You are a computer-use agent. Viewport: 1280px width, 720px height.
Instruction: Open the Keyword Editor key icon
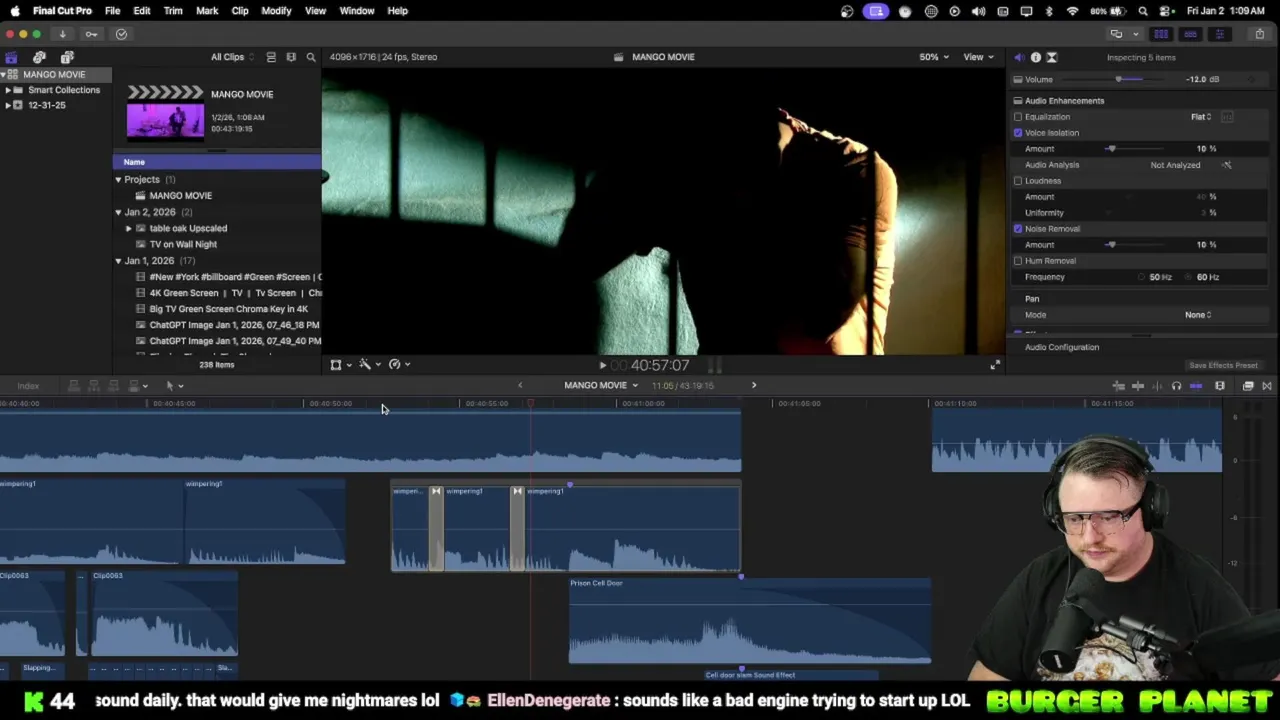[91, 34]
